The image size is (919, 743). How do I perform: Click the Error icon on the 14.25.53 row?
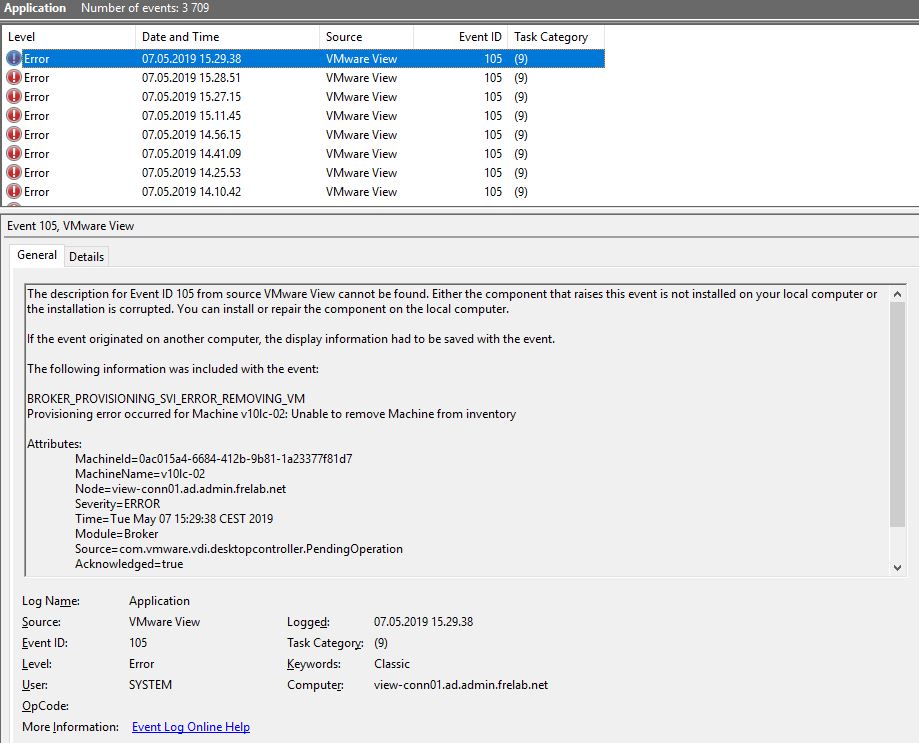(13, 172)
